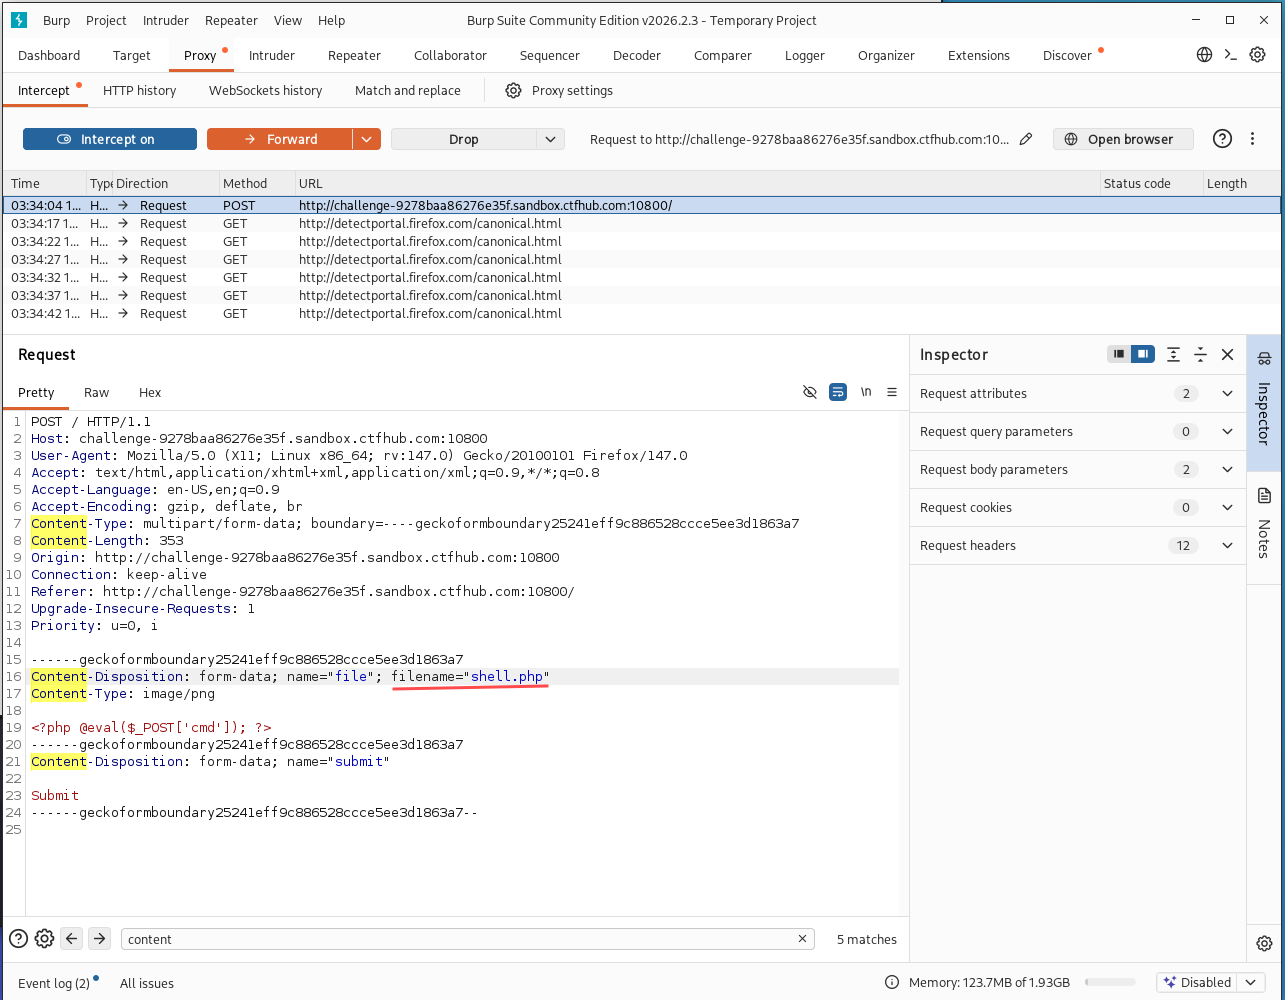Drop the intercepted request
1285x1000 pixels.
[x=464, y=139]
